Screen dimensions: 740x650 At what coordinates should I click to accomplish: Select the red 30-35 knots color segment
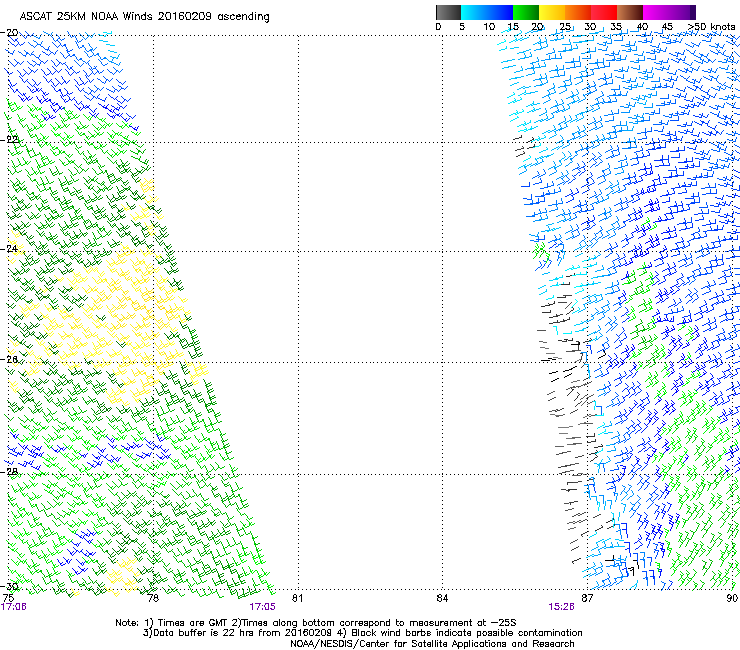click(604, 12)
